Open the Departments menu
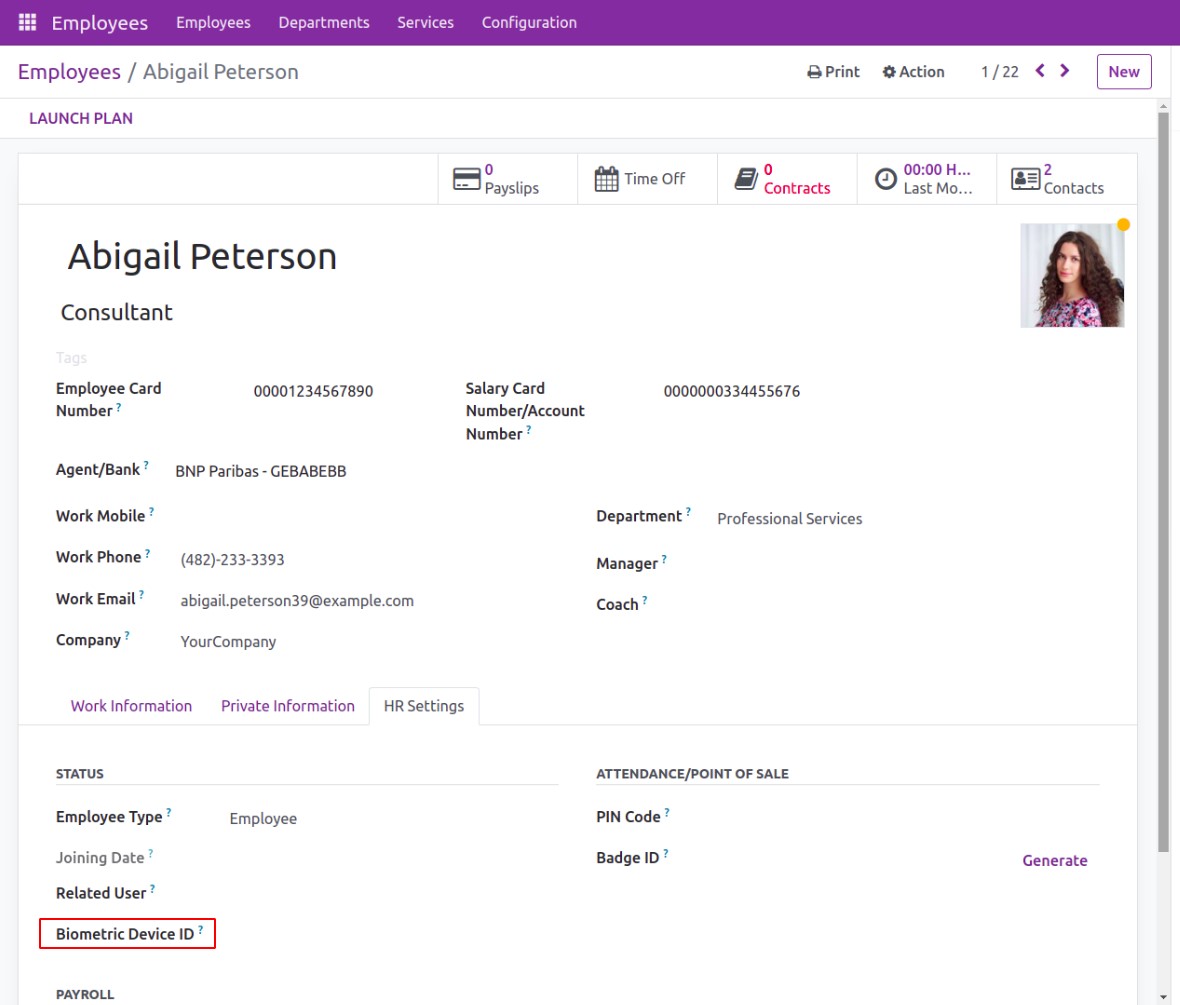Screen dimensions: 1180x1005 coord(324,22)
